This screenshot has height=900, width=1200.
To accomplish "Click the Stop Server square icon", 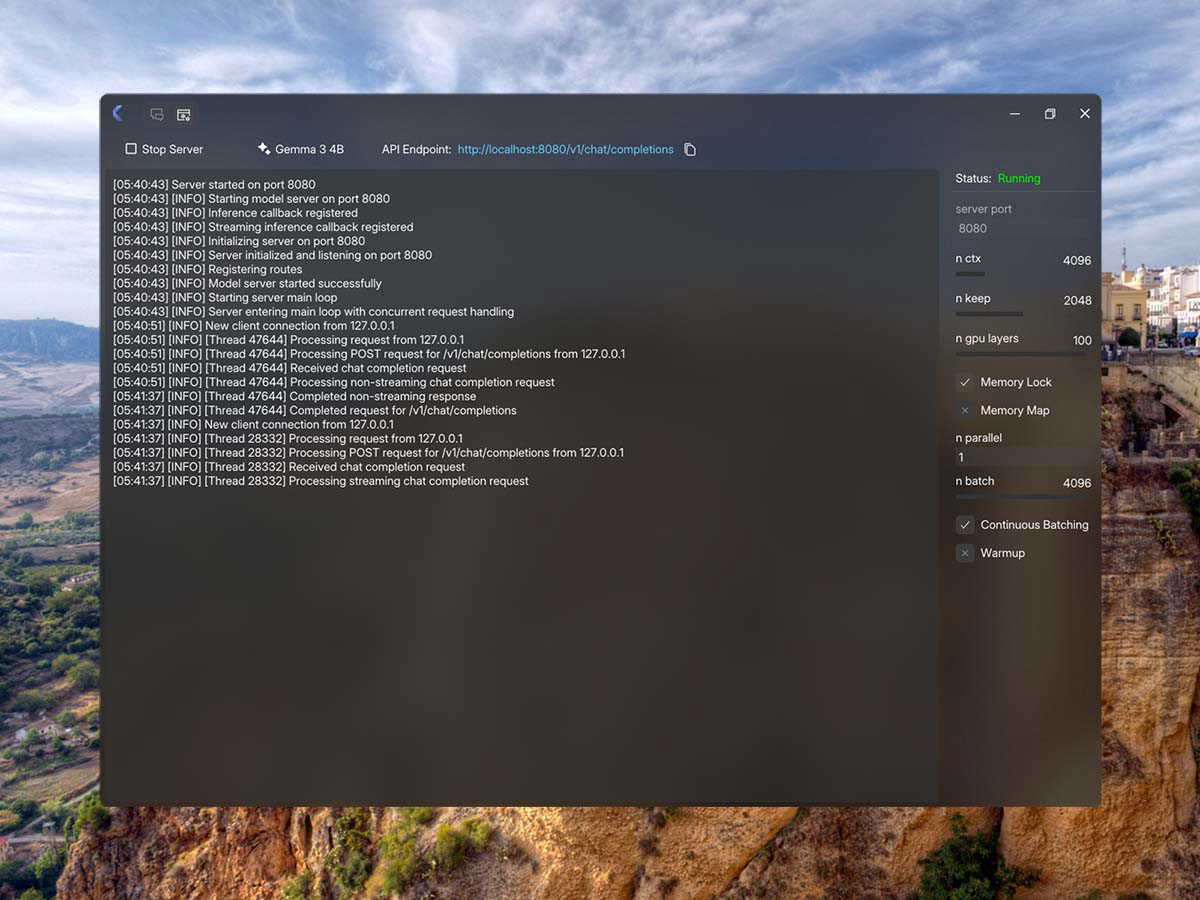I will tap(131, 149).
